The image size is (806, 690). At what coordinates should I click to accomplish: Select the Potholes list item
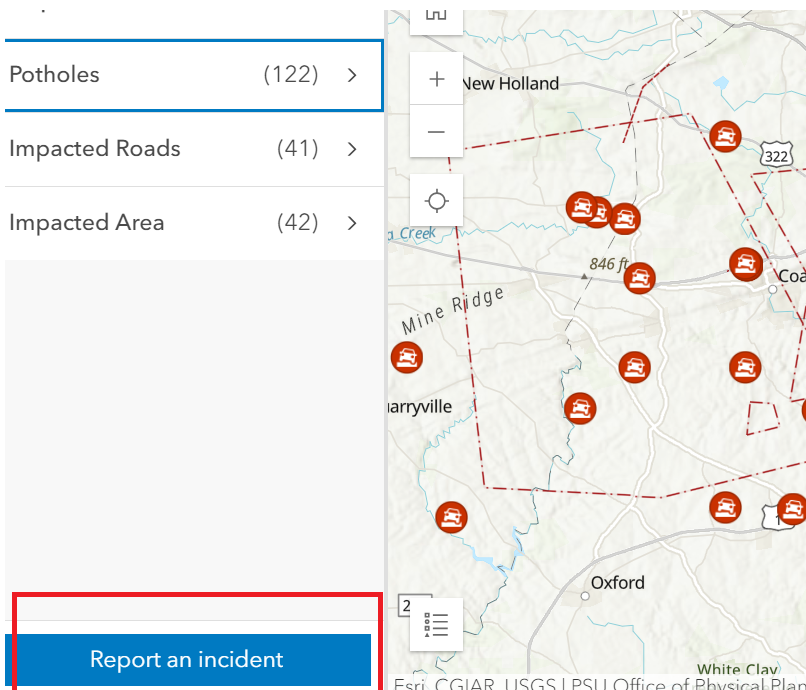point(150,75)
